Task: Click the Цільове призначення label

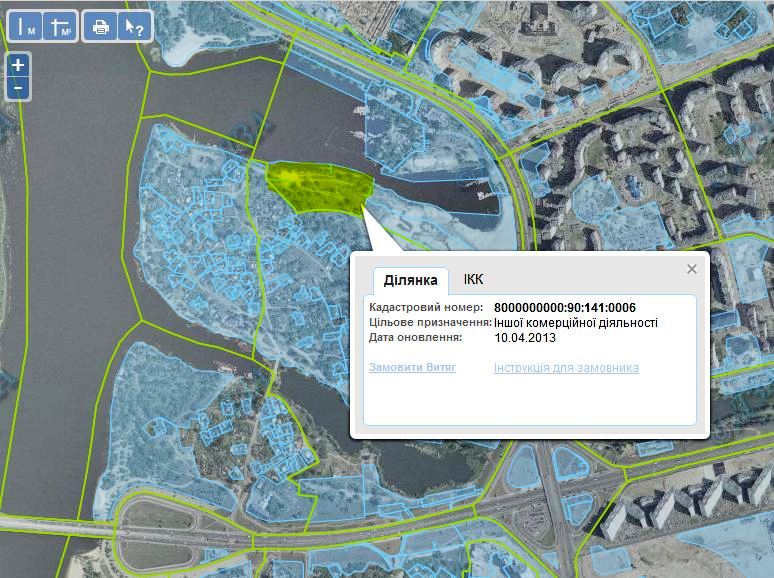Action: coord(429,322)
